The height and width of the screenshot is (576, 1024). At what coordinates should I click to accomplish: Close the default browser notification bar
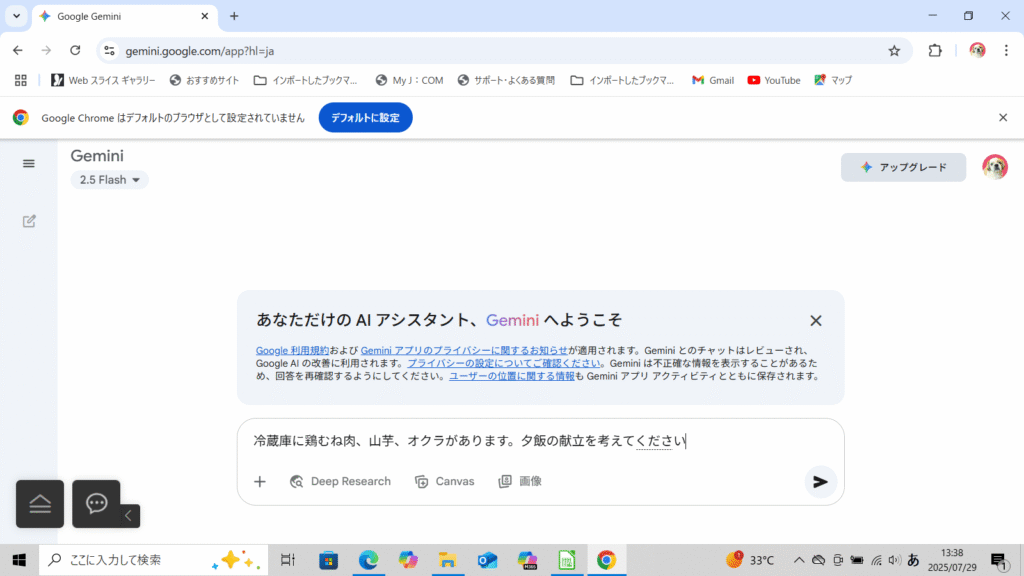point(1003,118)
